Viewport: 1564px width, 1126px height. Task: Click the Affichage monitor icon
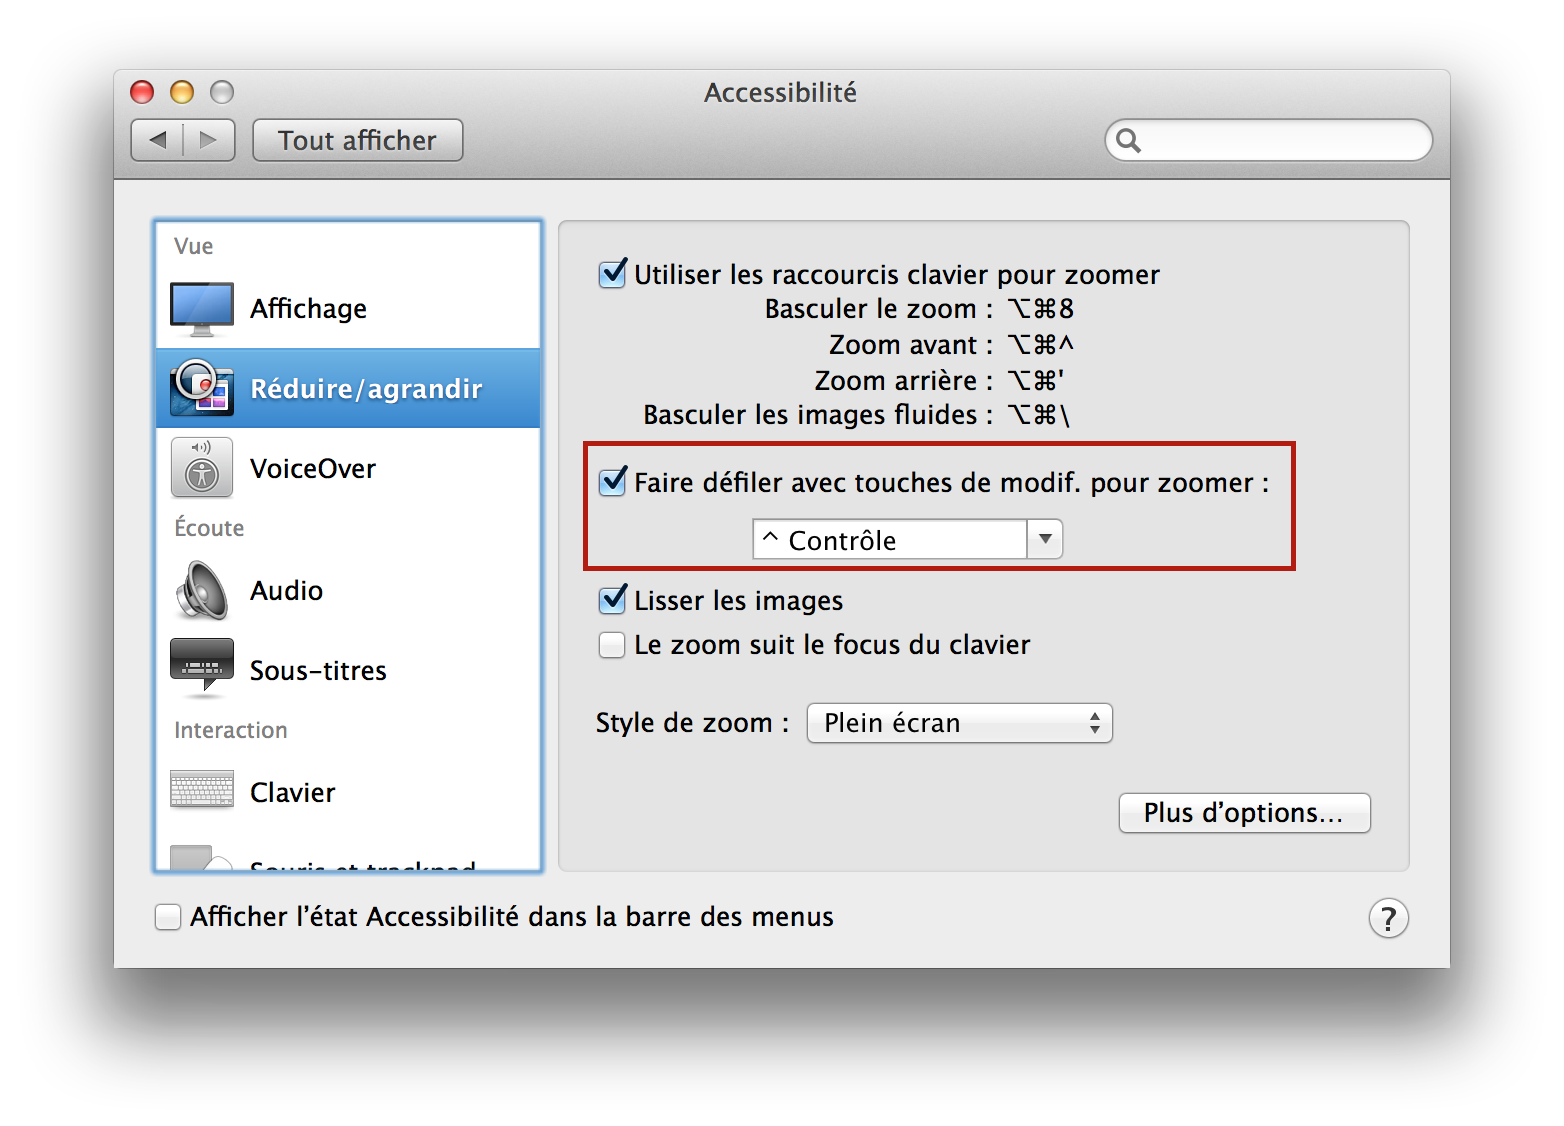tap(202, 309)
